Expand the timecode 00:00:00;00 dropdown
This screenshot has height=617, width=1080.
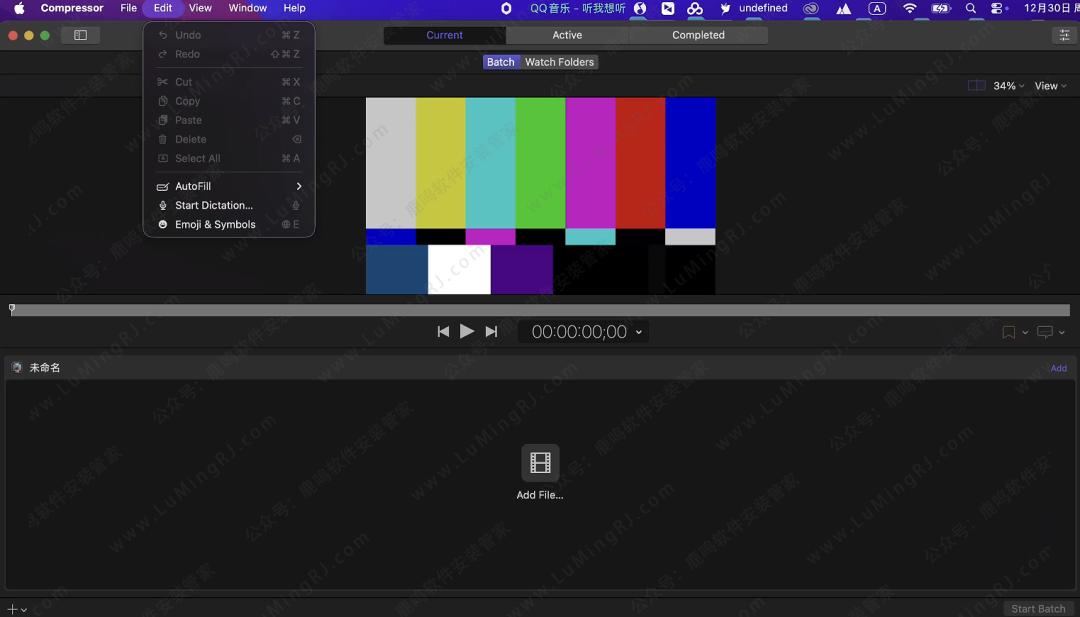coord(640,332)
